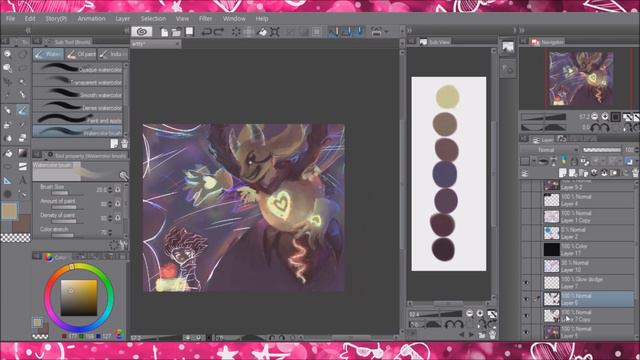Image resolution: width=640 pixels, height=360 pixels.
Task: Show hidden Layer 4 via eye column
Action: click(x=526, y=200)
